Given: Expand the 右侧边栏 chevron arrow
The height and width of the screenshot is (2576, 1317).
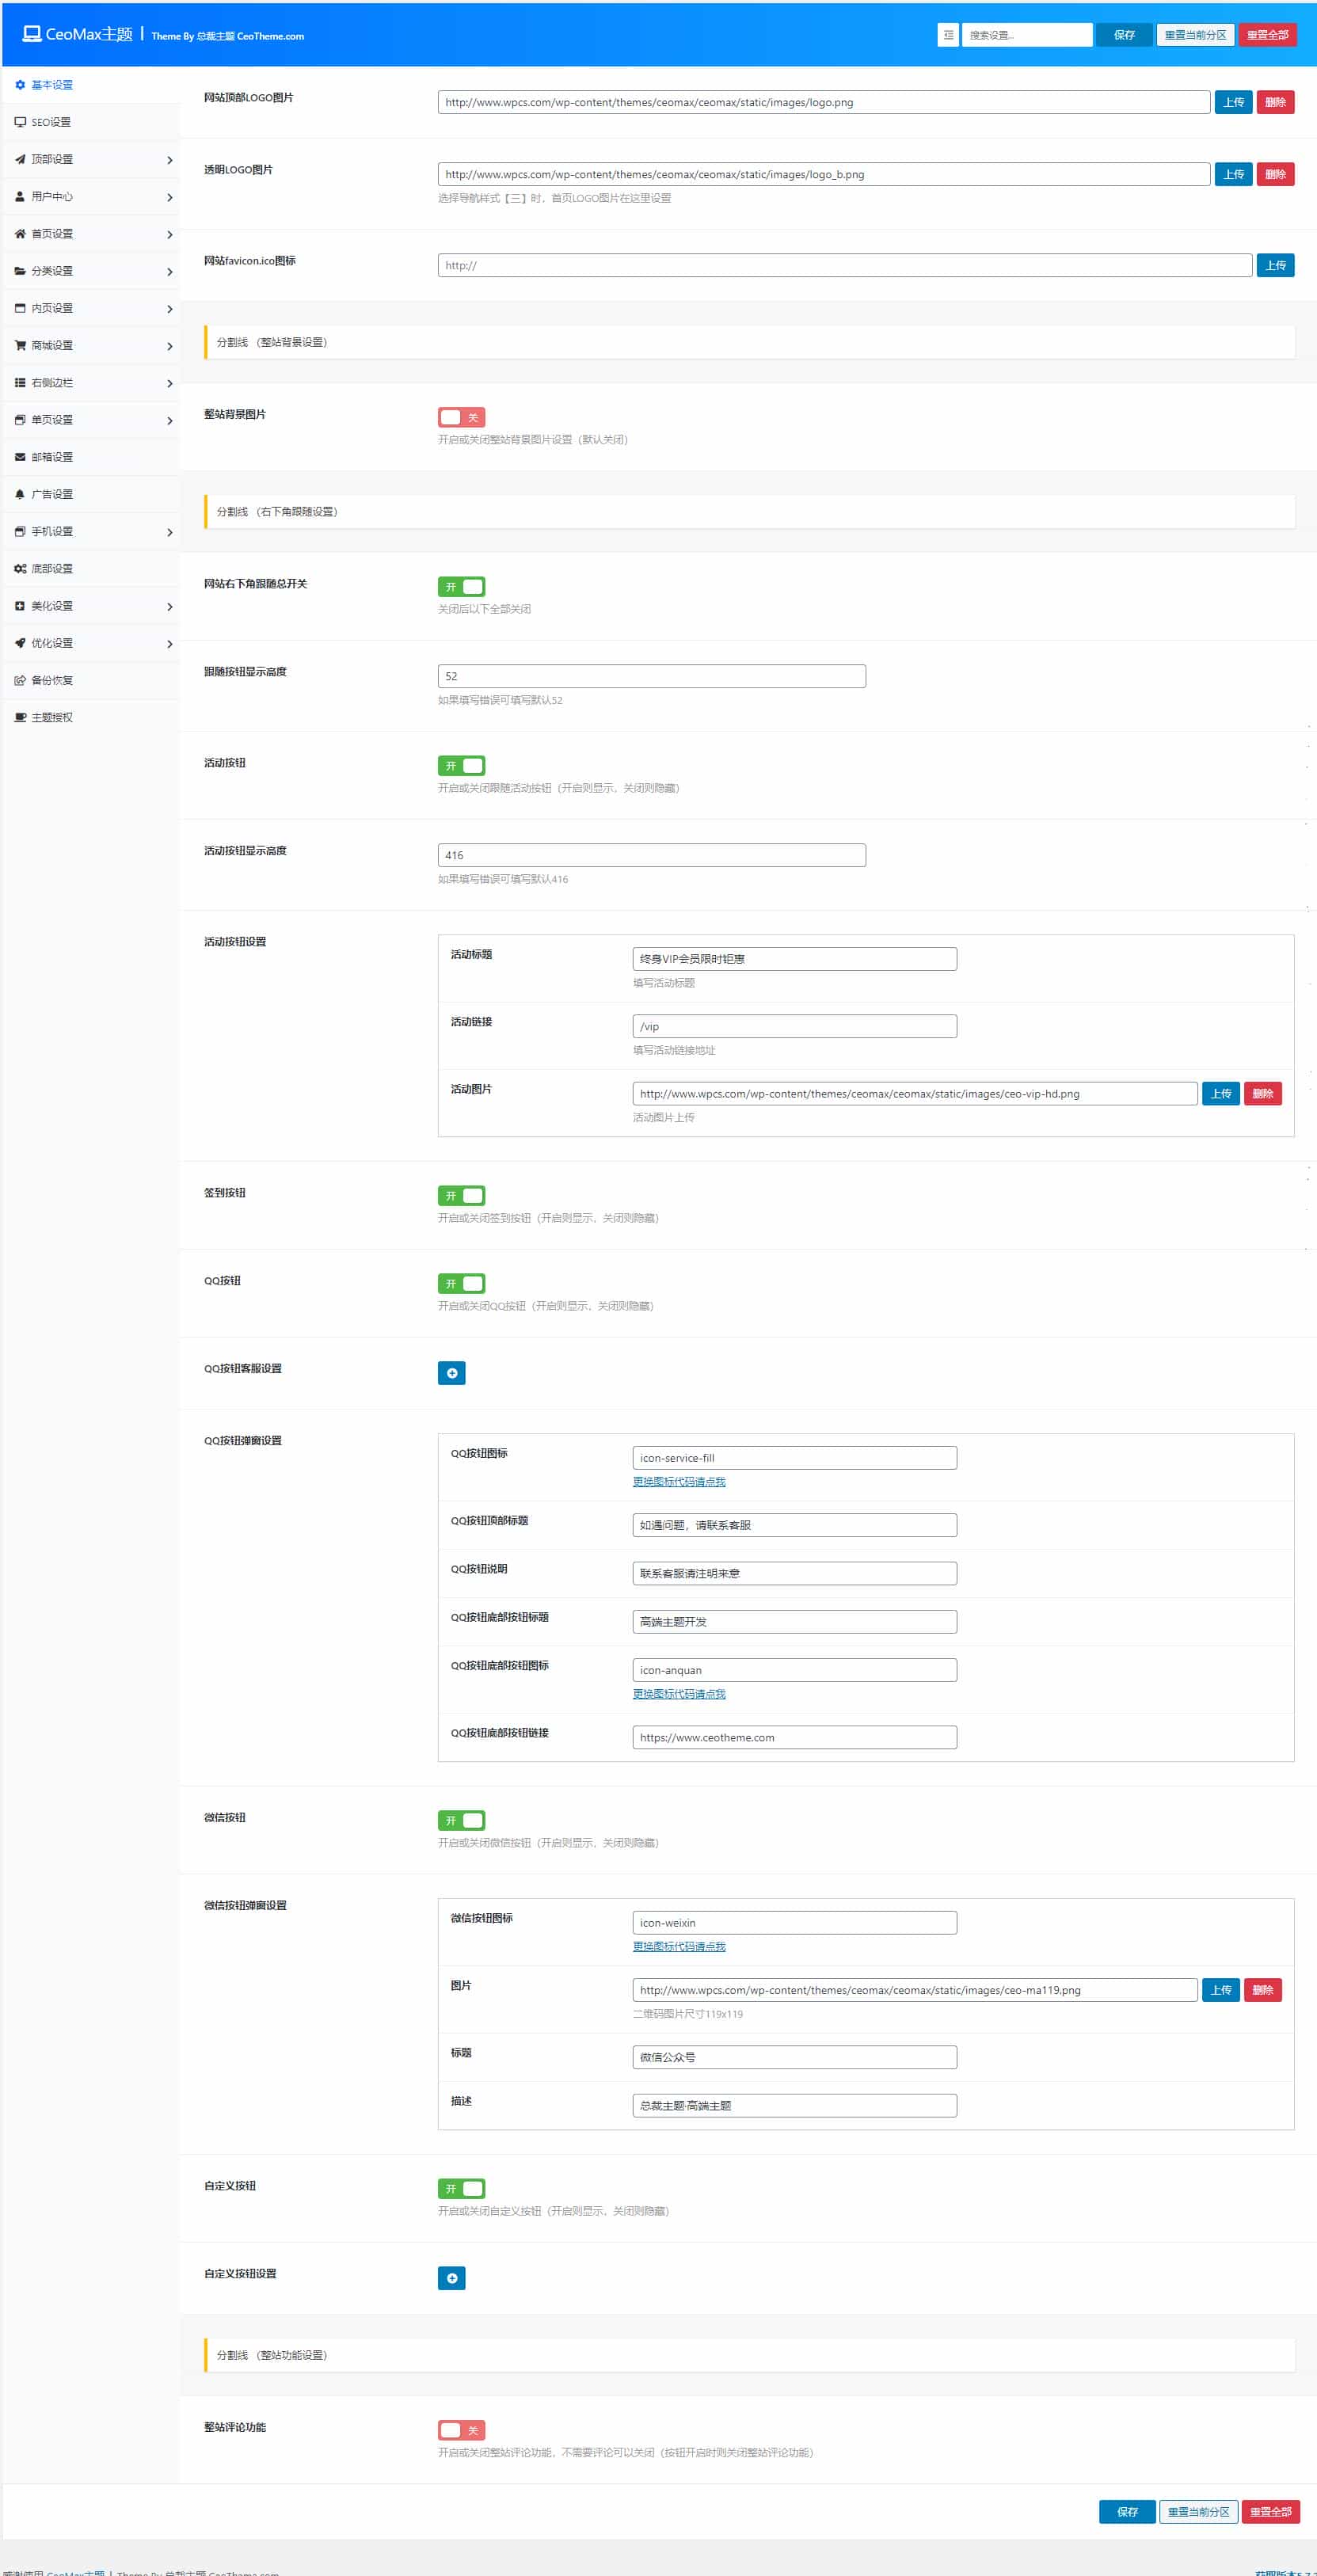Looking at the screenshot, I should (170, 383).
